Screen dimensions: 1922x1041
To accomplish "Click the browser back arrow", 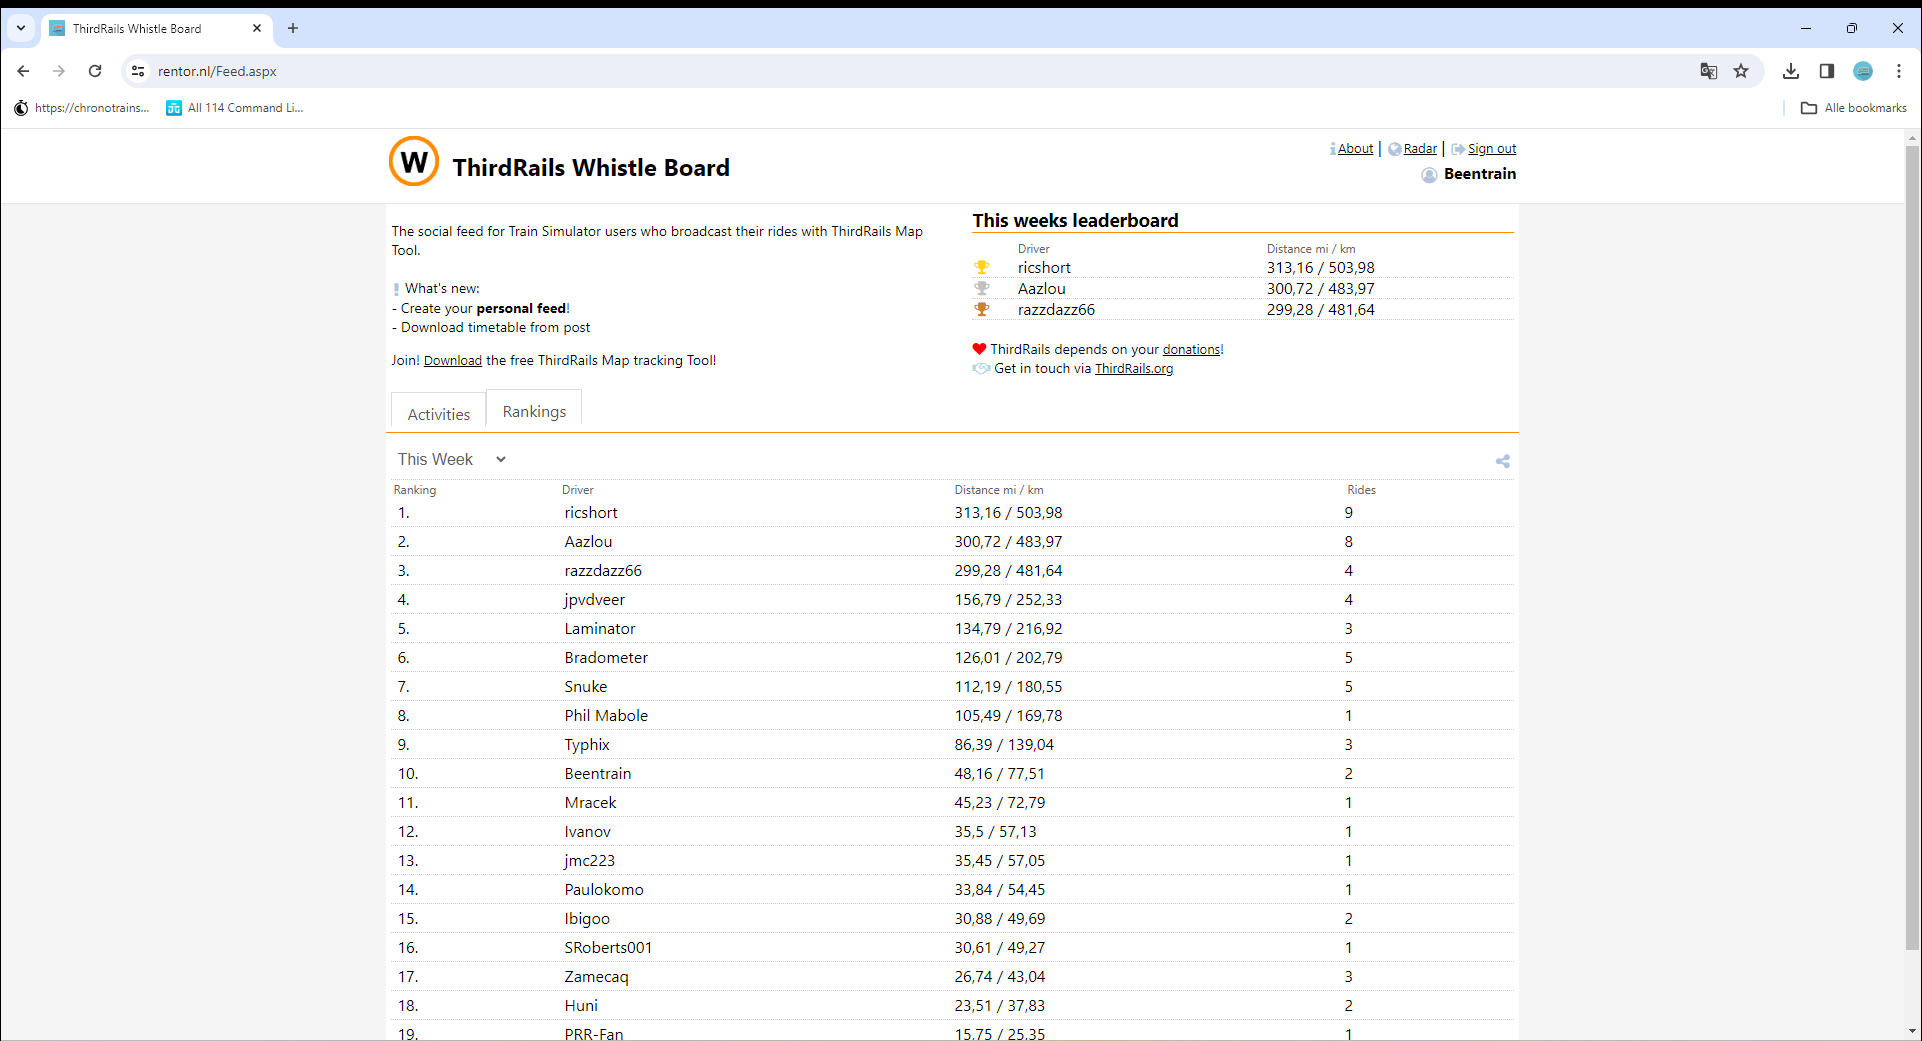I will point(23,71).
